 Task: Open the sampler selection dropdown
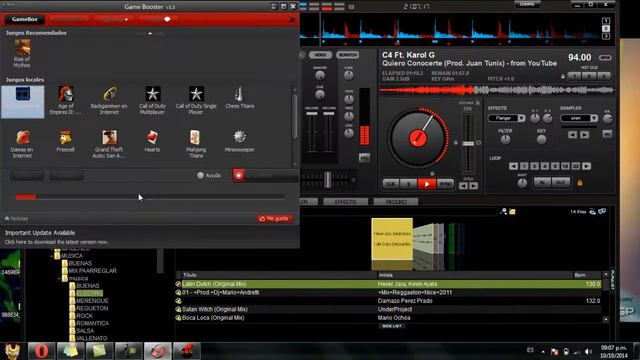pyautogui.click(x=594, y=118)
